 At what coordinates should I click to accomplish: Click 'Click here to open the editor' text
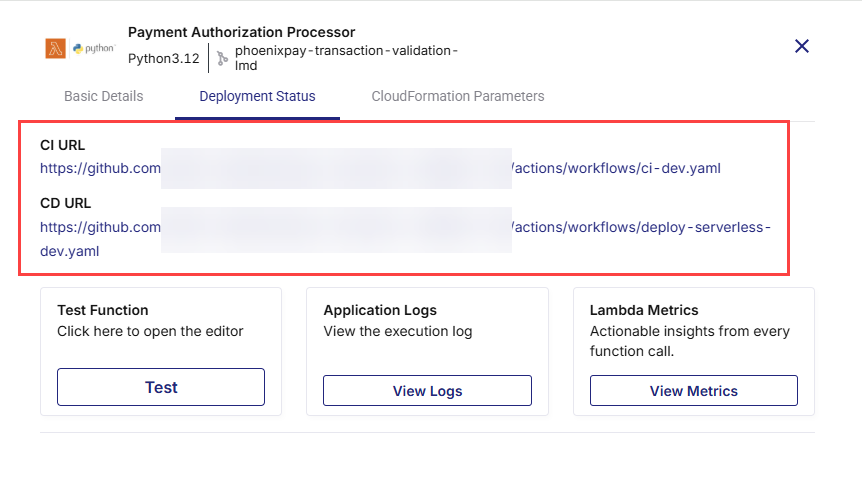[x=150, y=331]
